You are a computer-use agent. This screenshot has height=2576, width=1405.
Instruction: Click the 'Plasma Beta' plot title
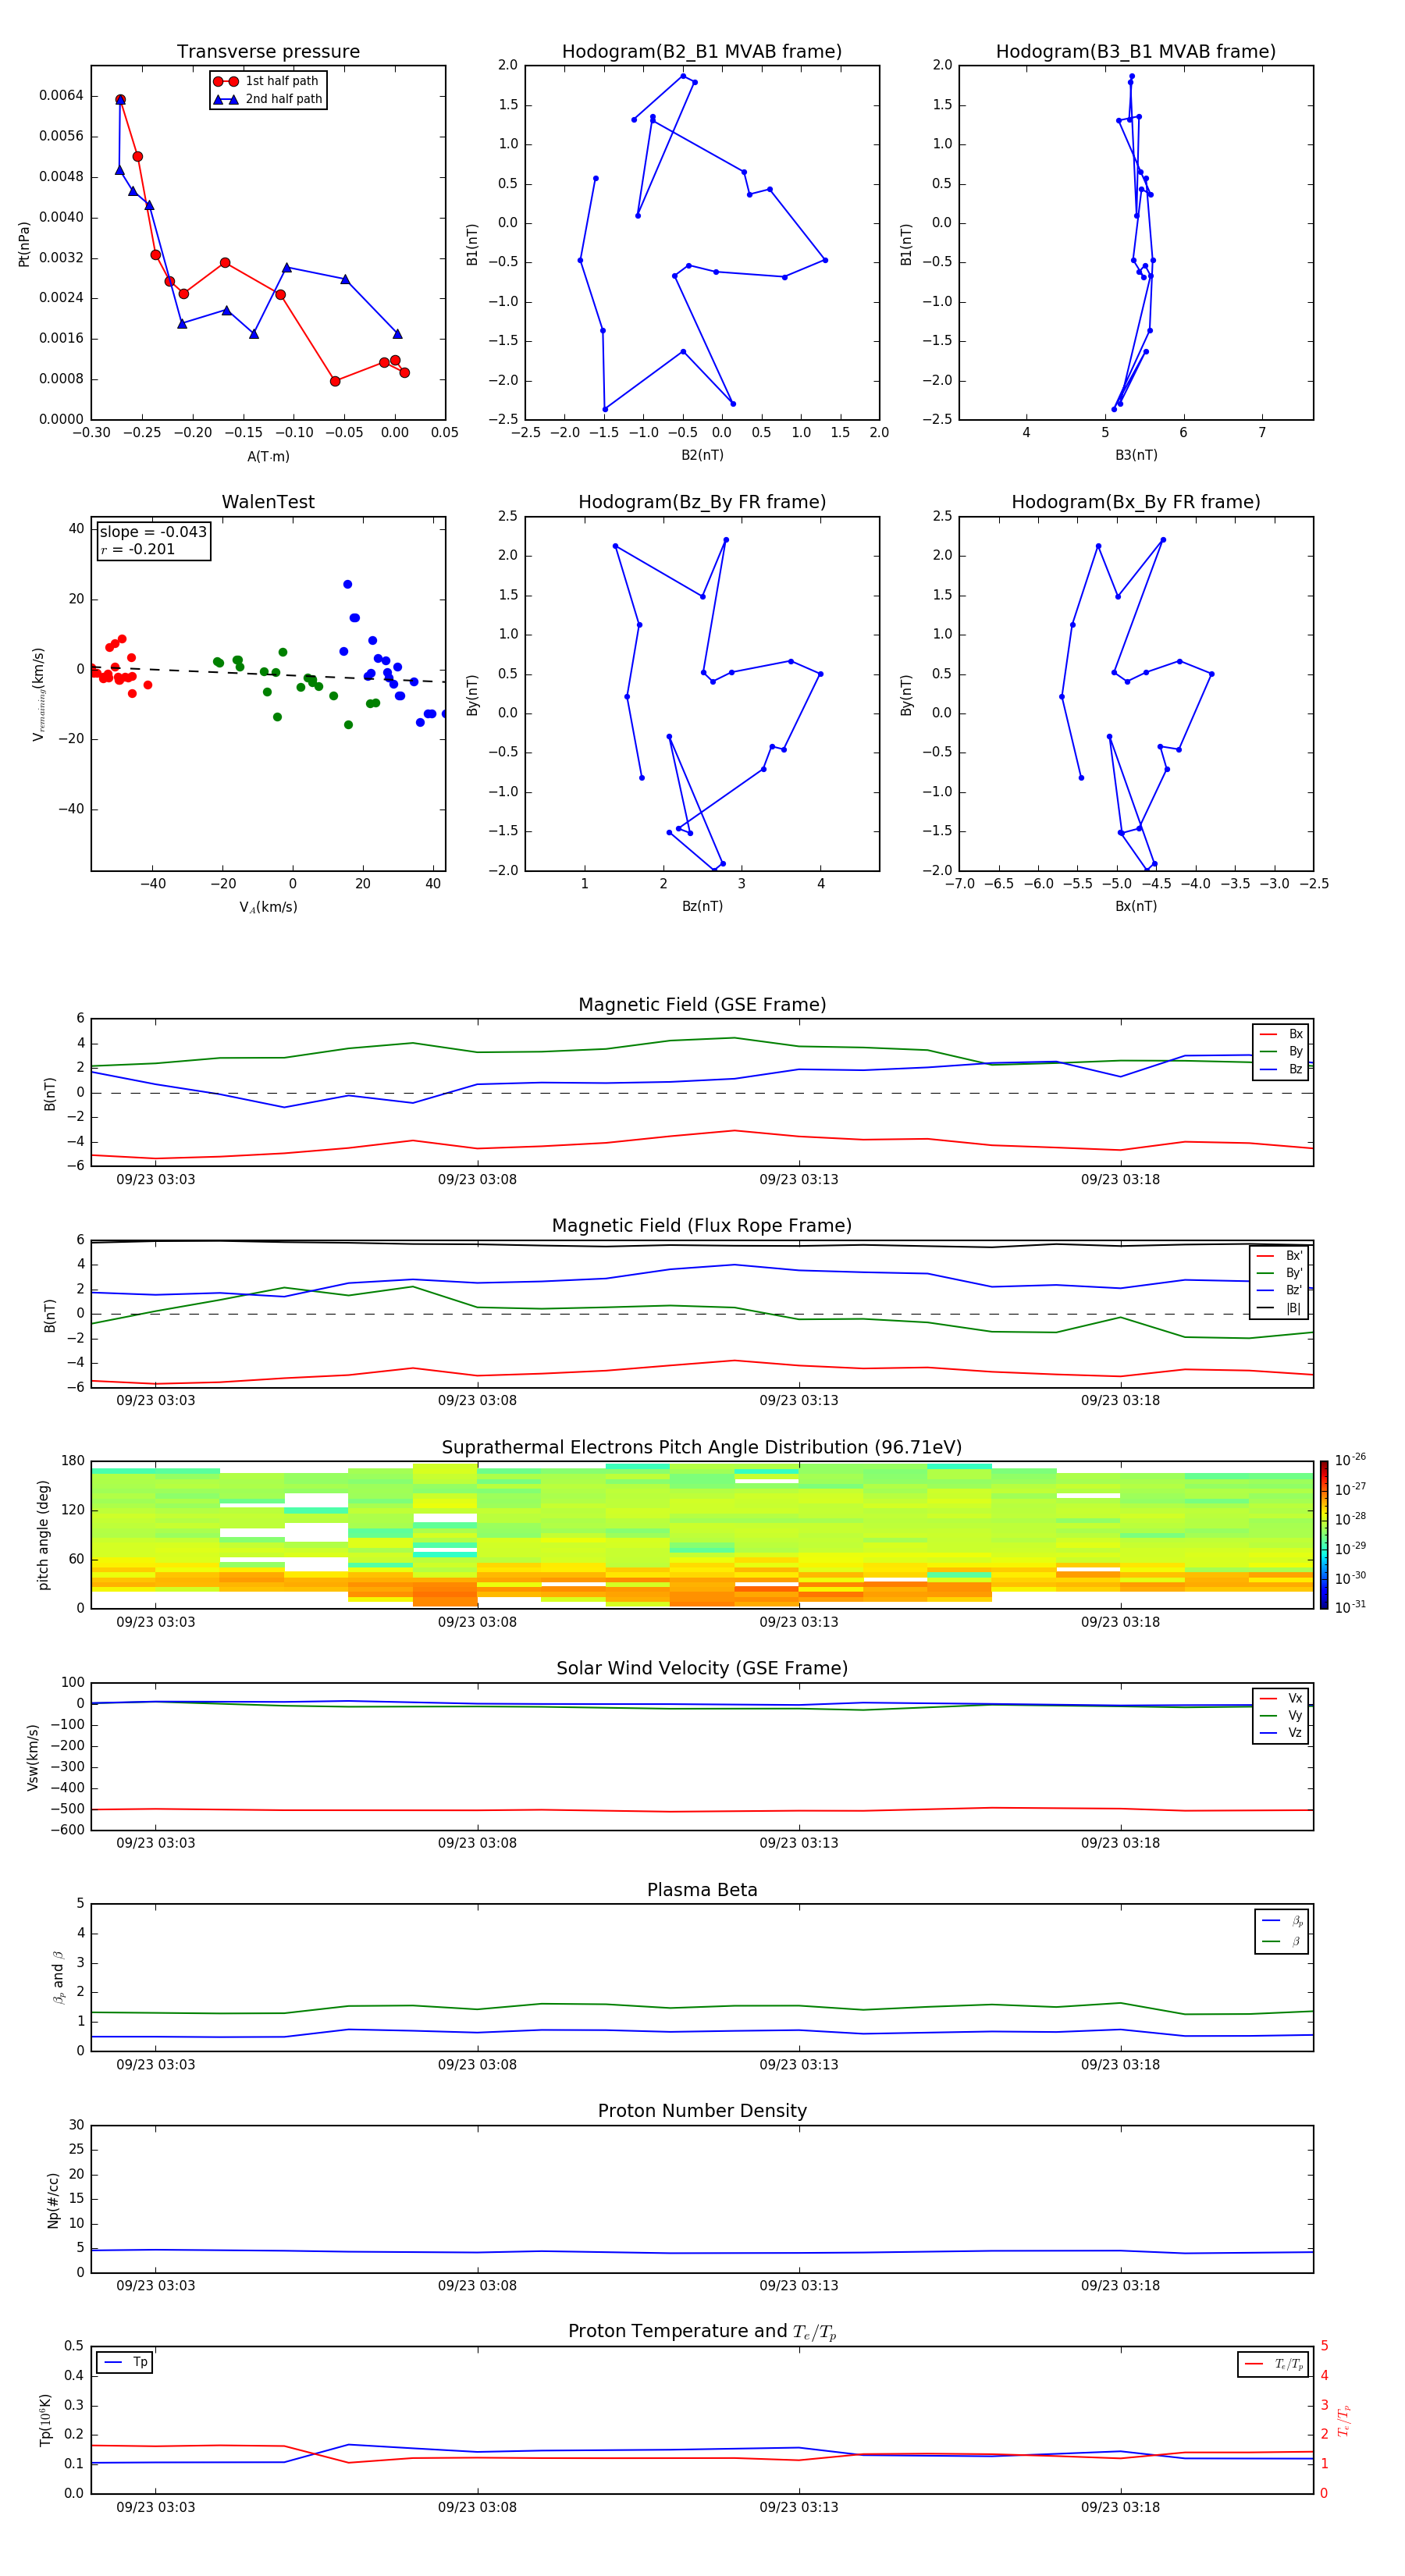coord(702,1890)
